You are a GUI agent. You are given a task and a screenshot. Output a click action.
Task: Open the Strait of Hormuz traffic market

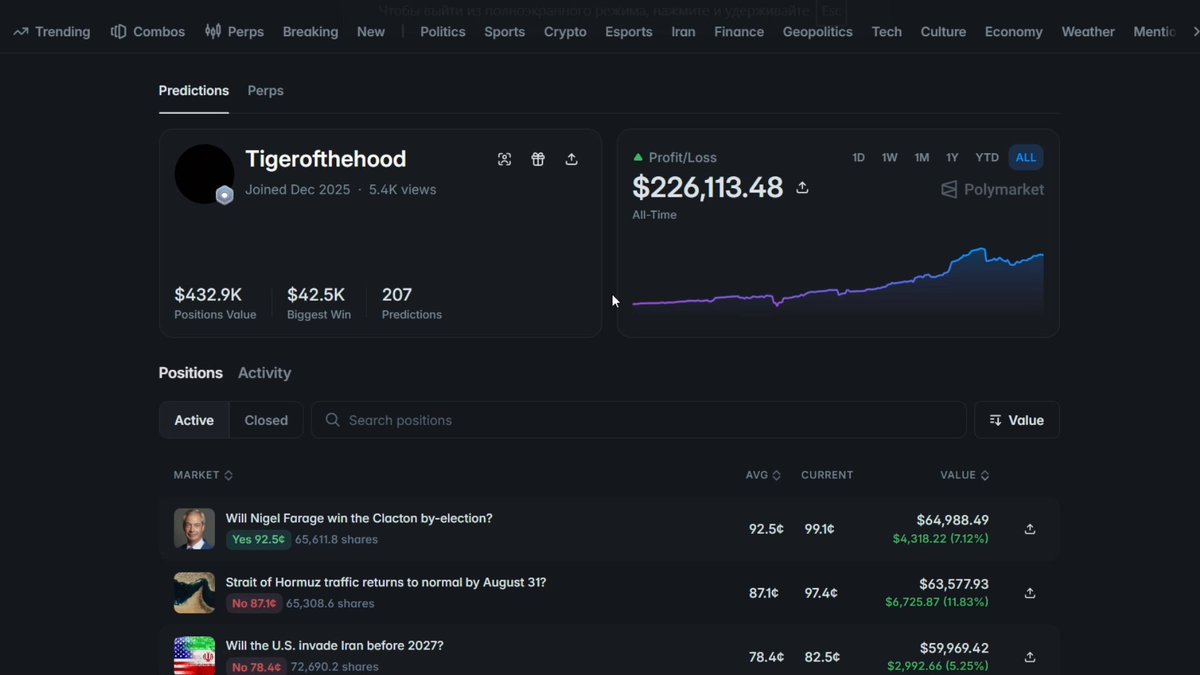click(386, 582)
